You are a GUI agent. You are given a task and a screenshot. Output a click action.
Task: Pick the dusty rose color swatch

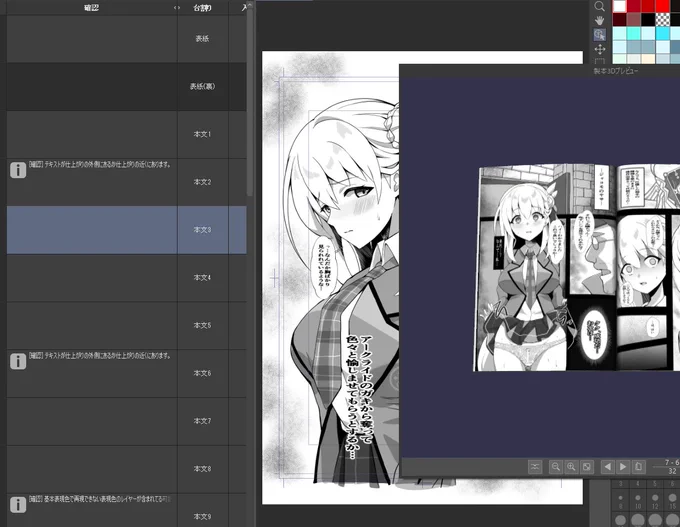click(x=634, y=20)
